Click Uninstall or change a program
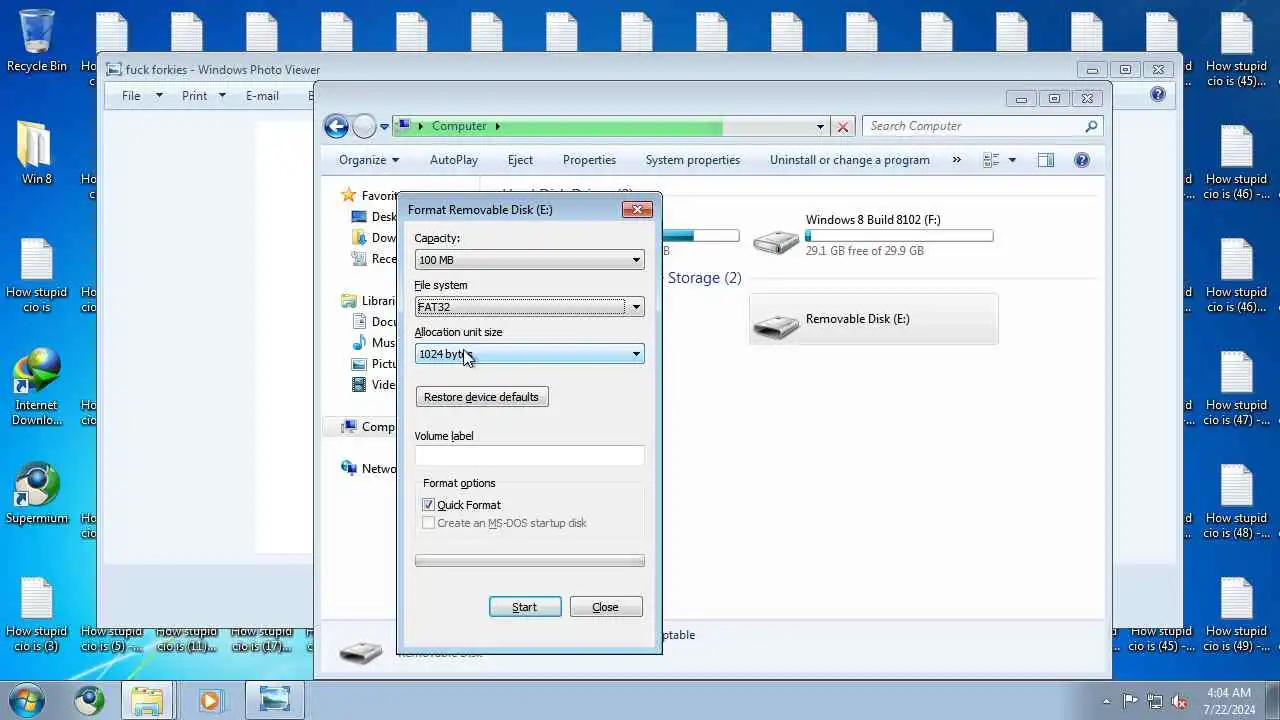 pos(850,160)
